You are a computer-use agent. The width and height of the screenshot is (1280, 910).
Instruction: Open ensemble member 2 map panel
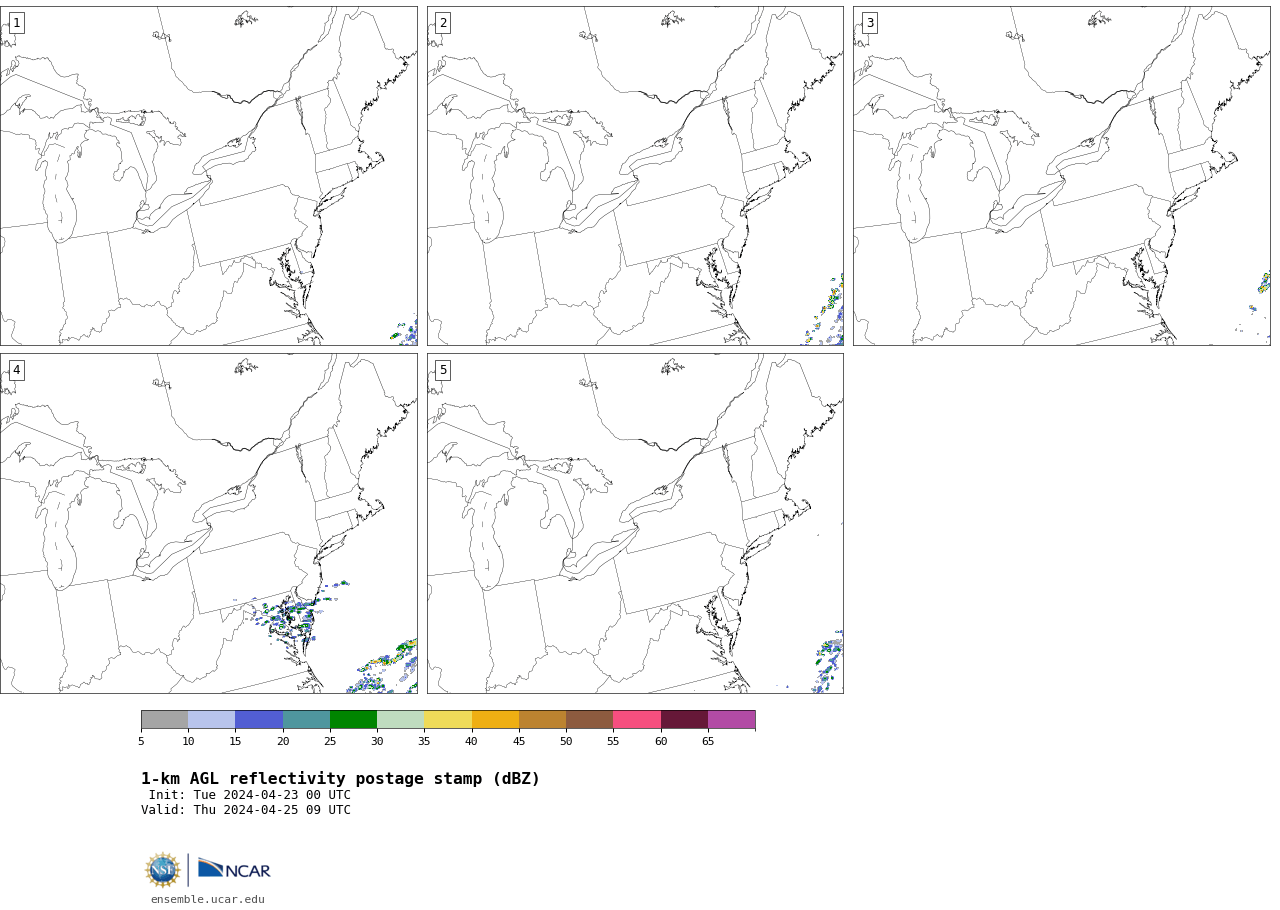click(x=635, y=176)
